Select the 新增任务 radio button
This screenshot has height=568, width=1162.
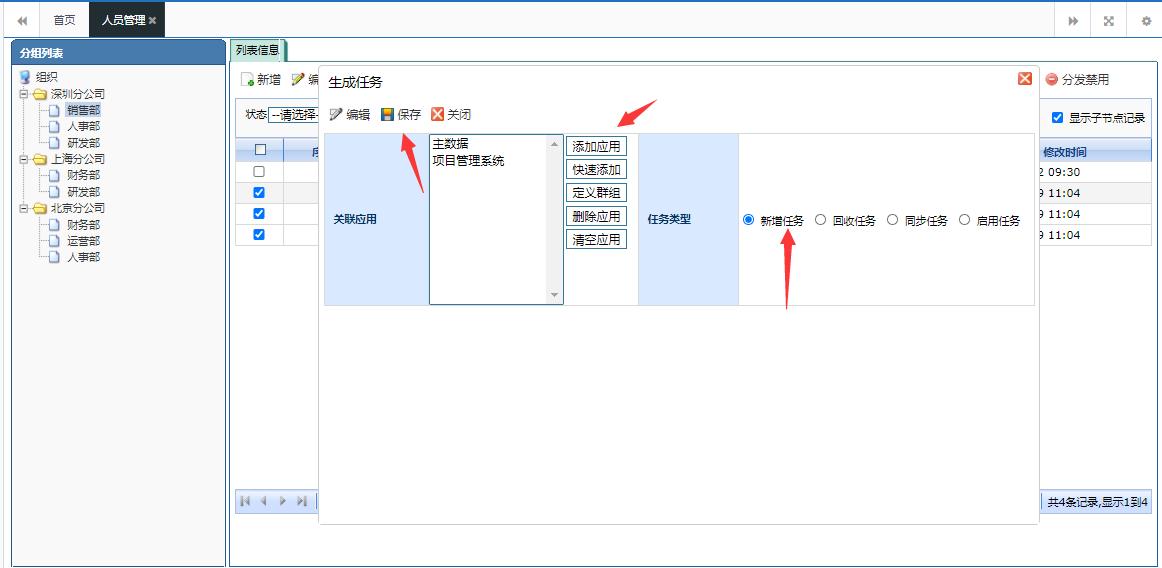pos(748,220)
